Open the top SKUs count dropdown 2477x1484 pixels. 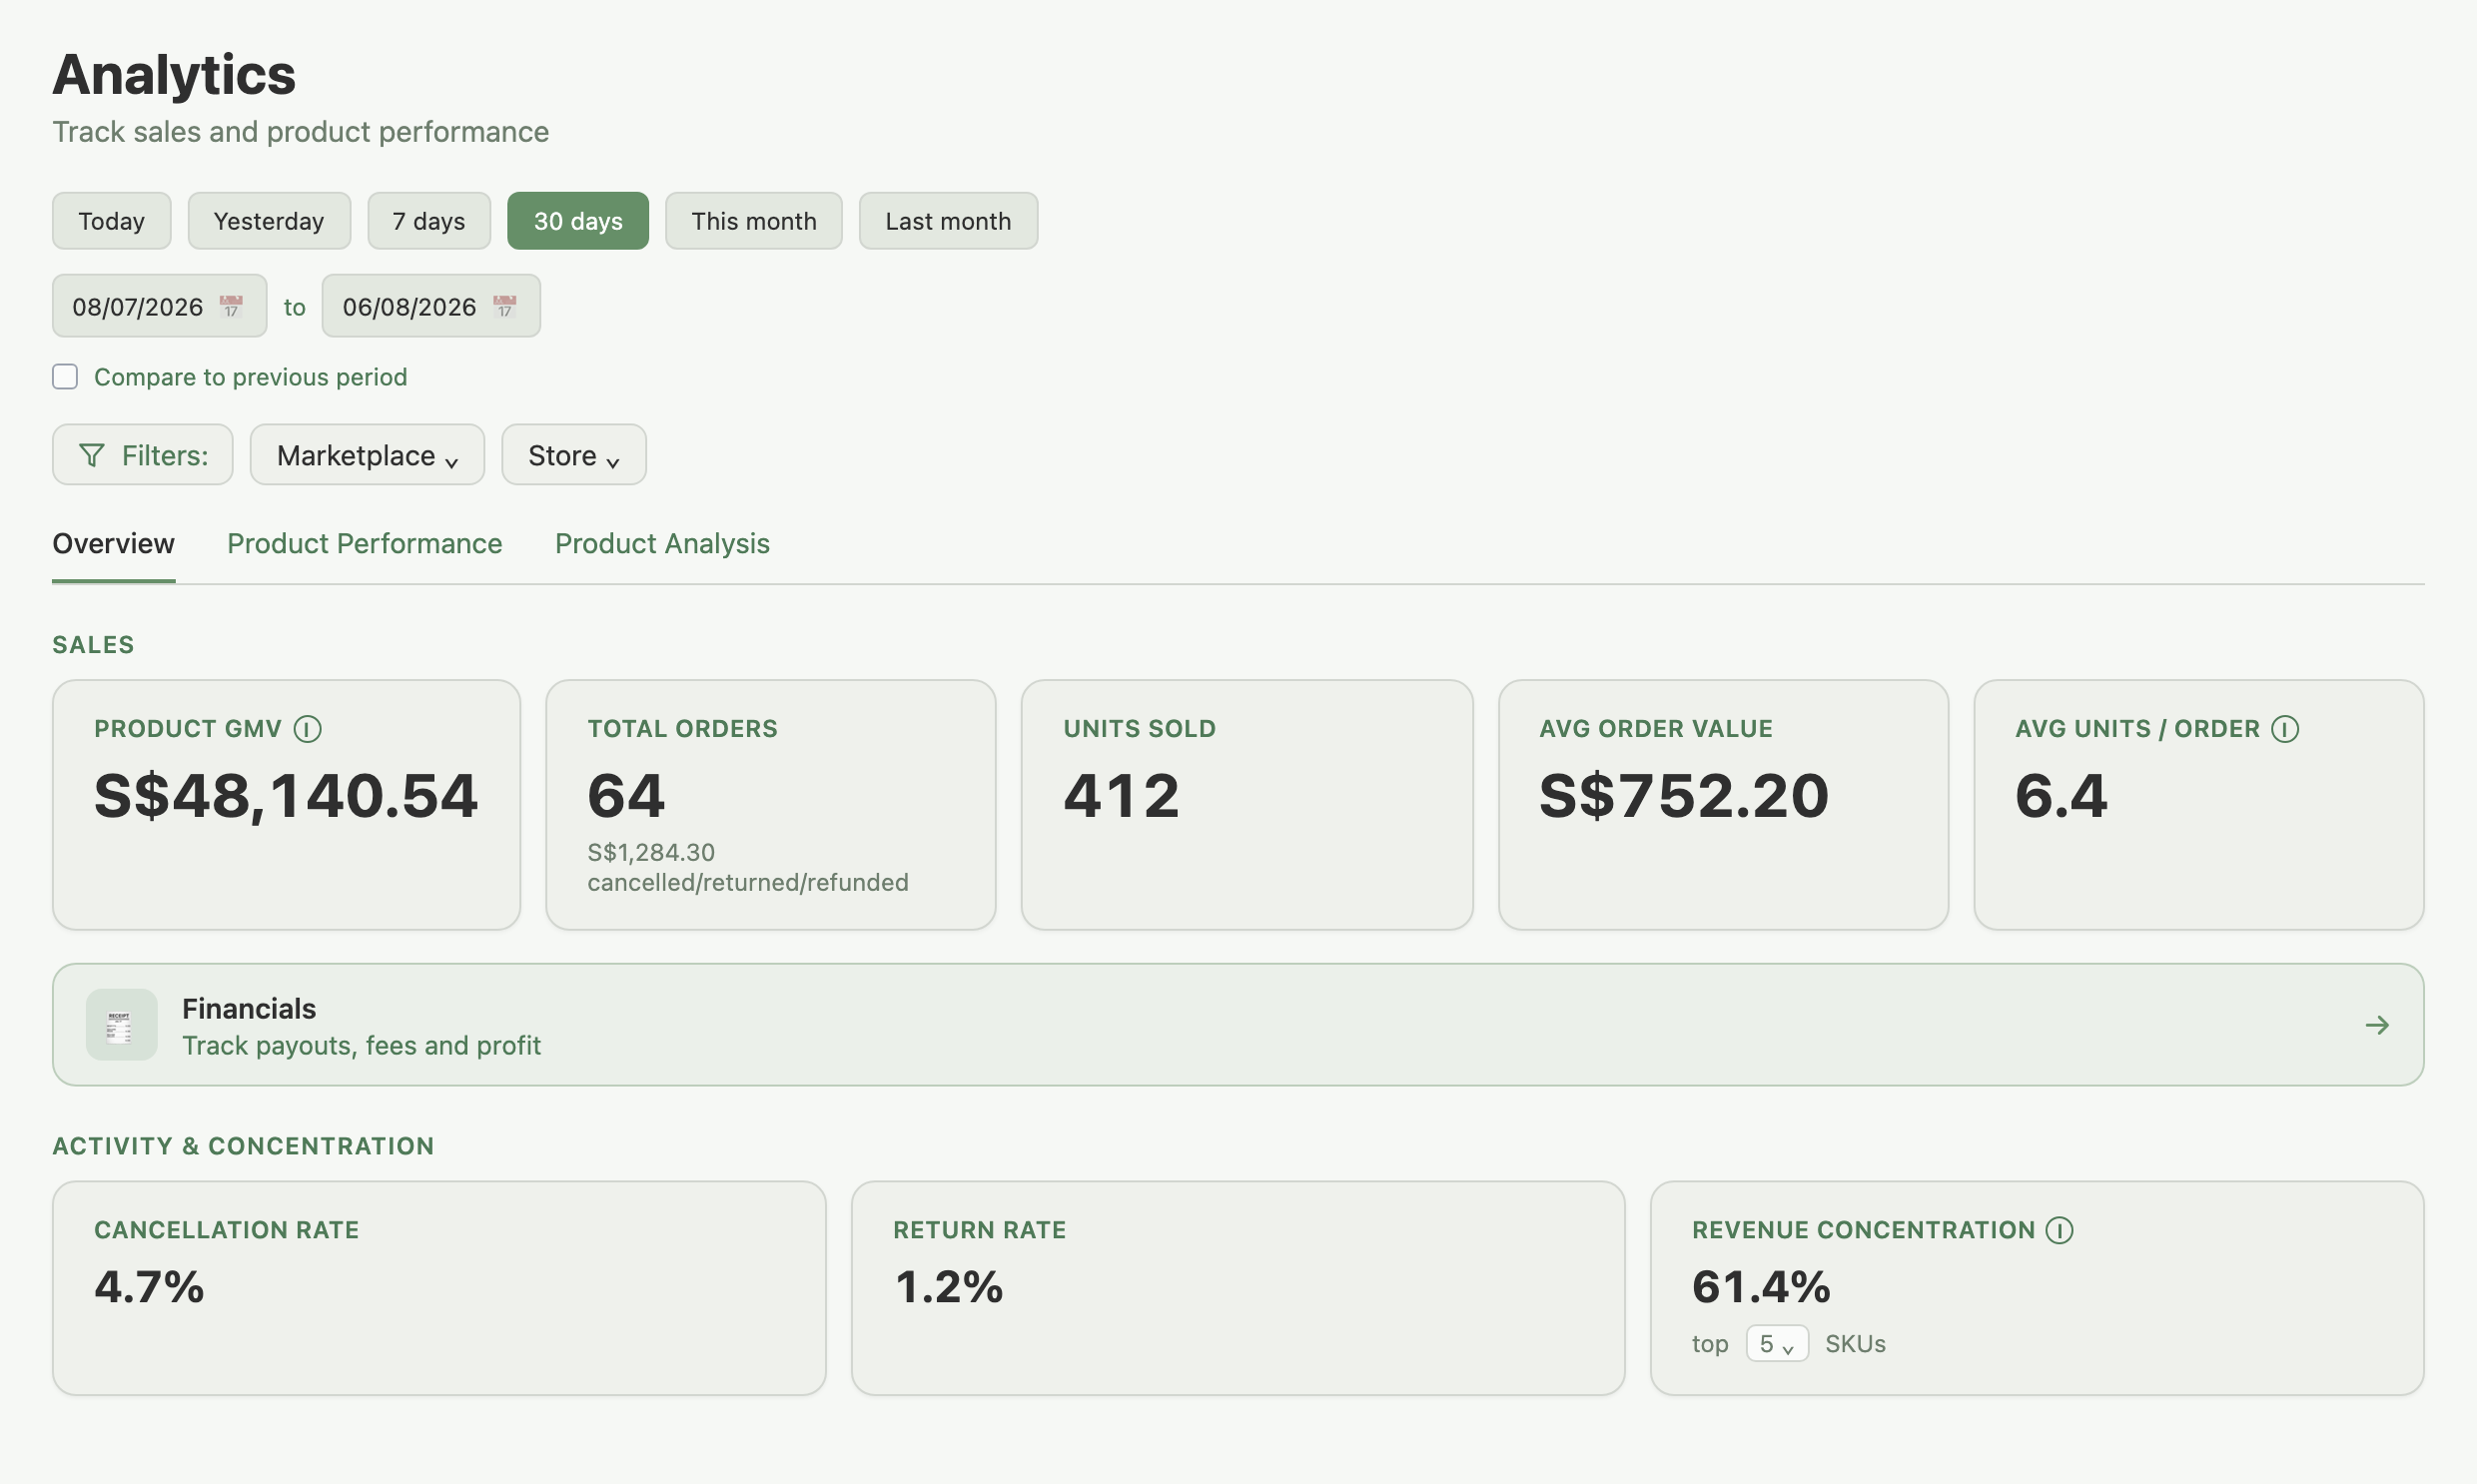click(1777, 1344)
